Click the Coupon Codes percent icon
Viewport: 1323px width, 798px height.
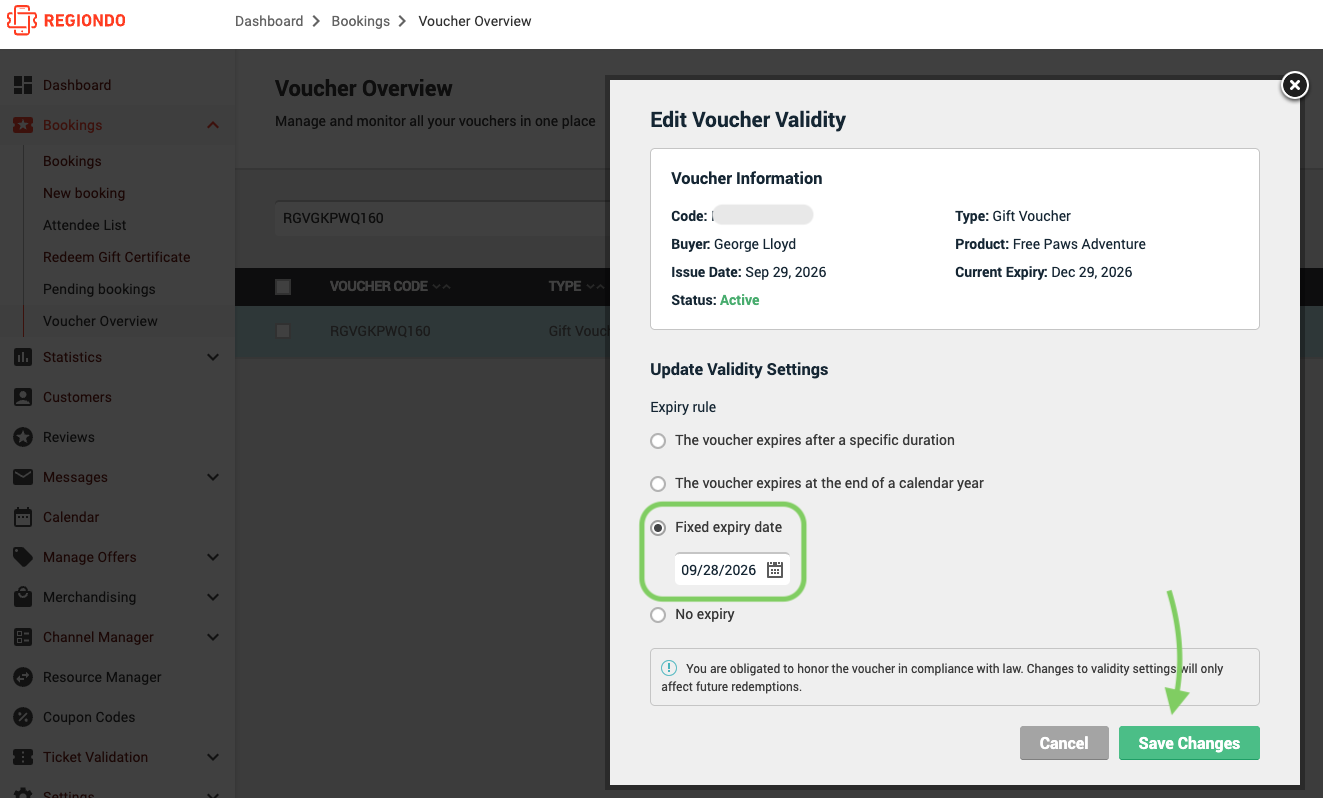click(x=23, y=717)
